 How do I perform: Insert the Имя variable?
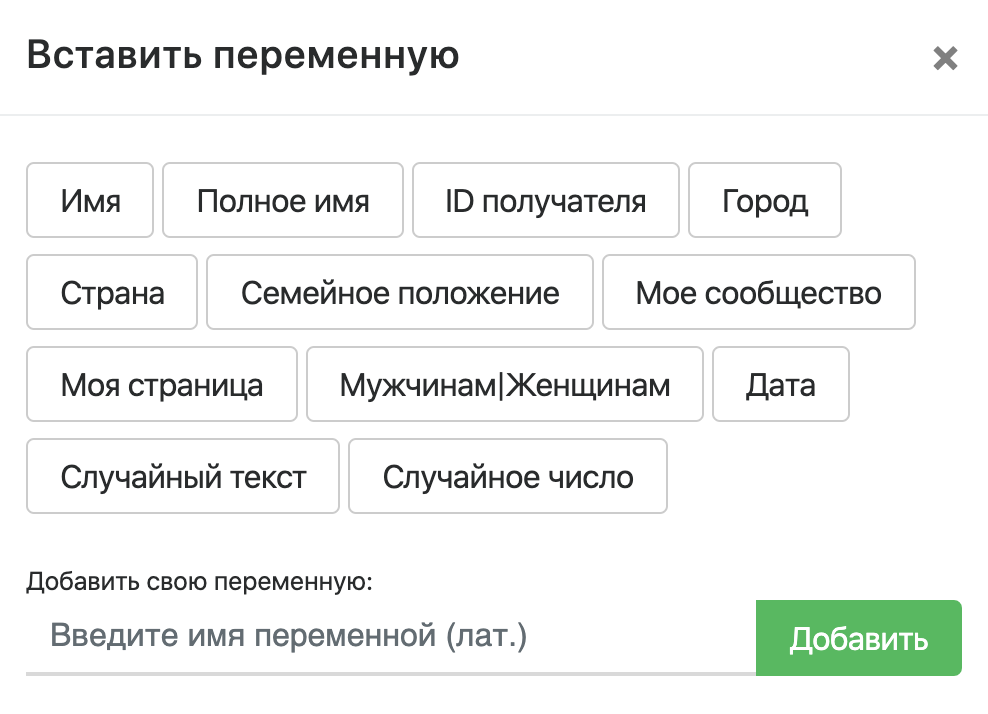point(90,201)
